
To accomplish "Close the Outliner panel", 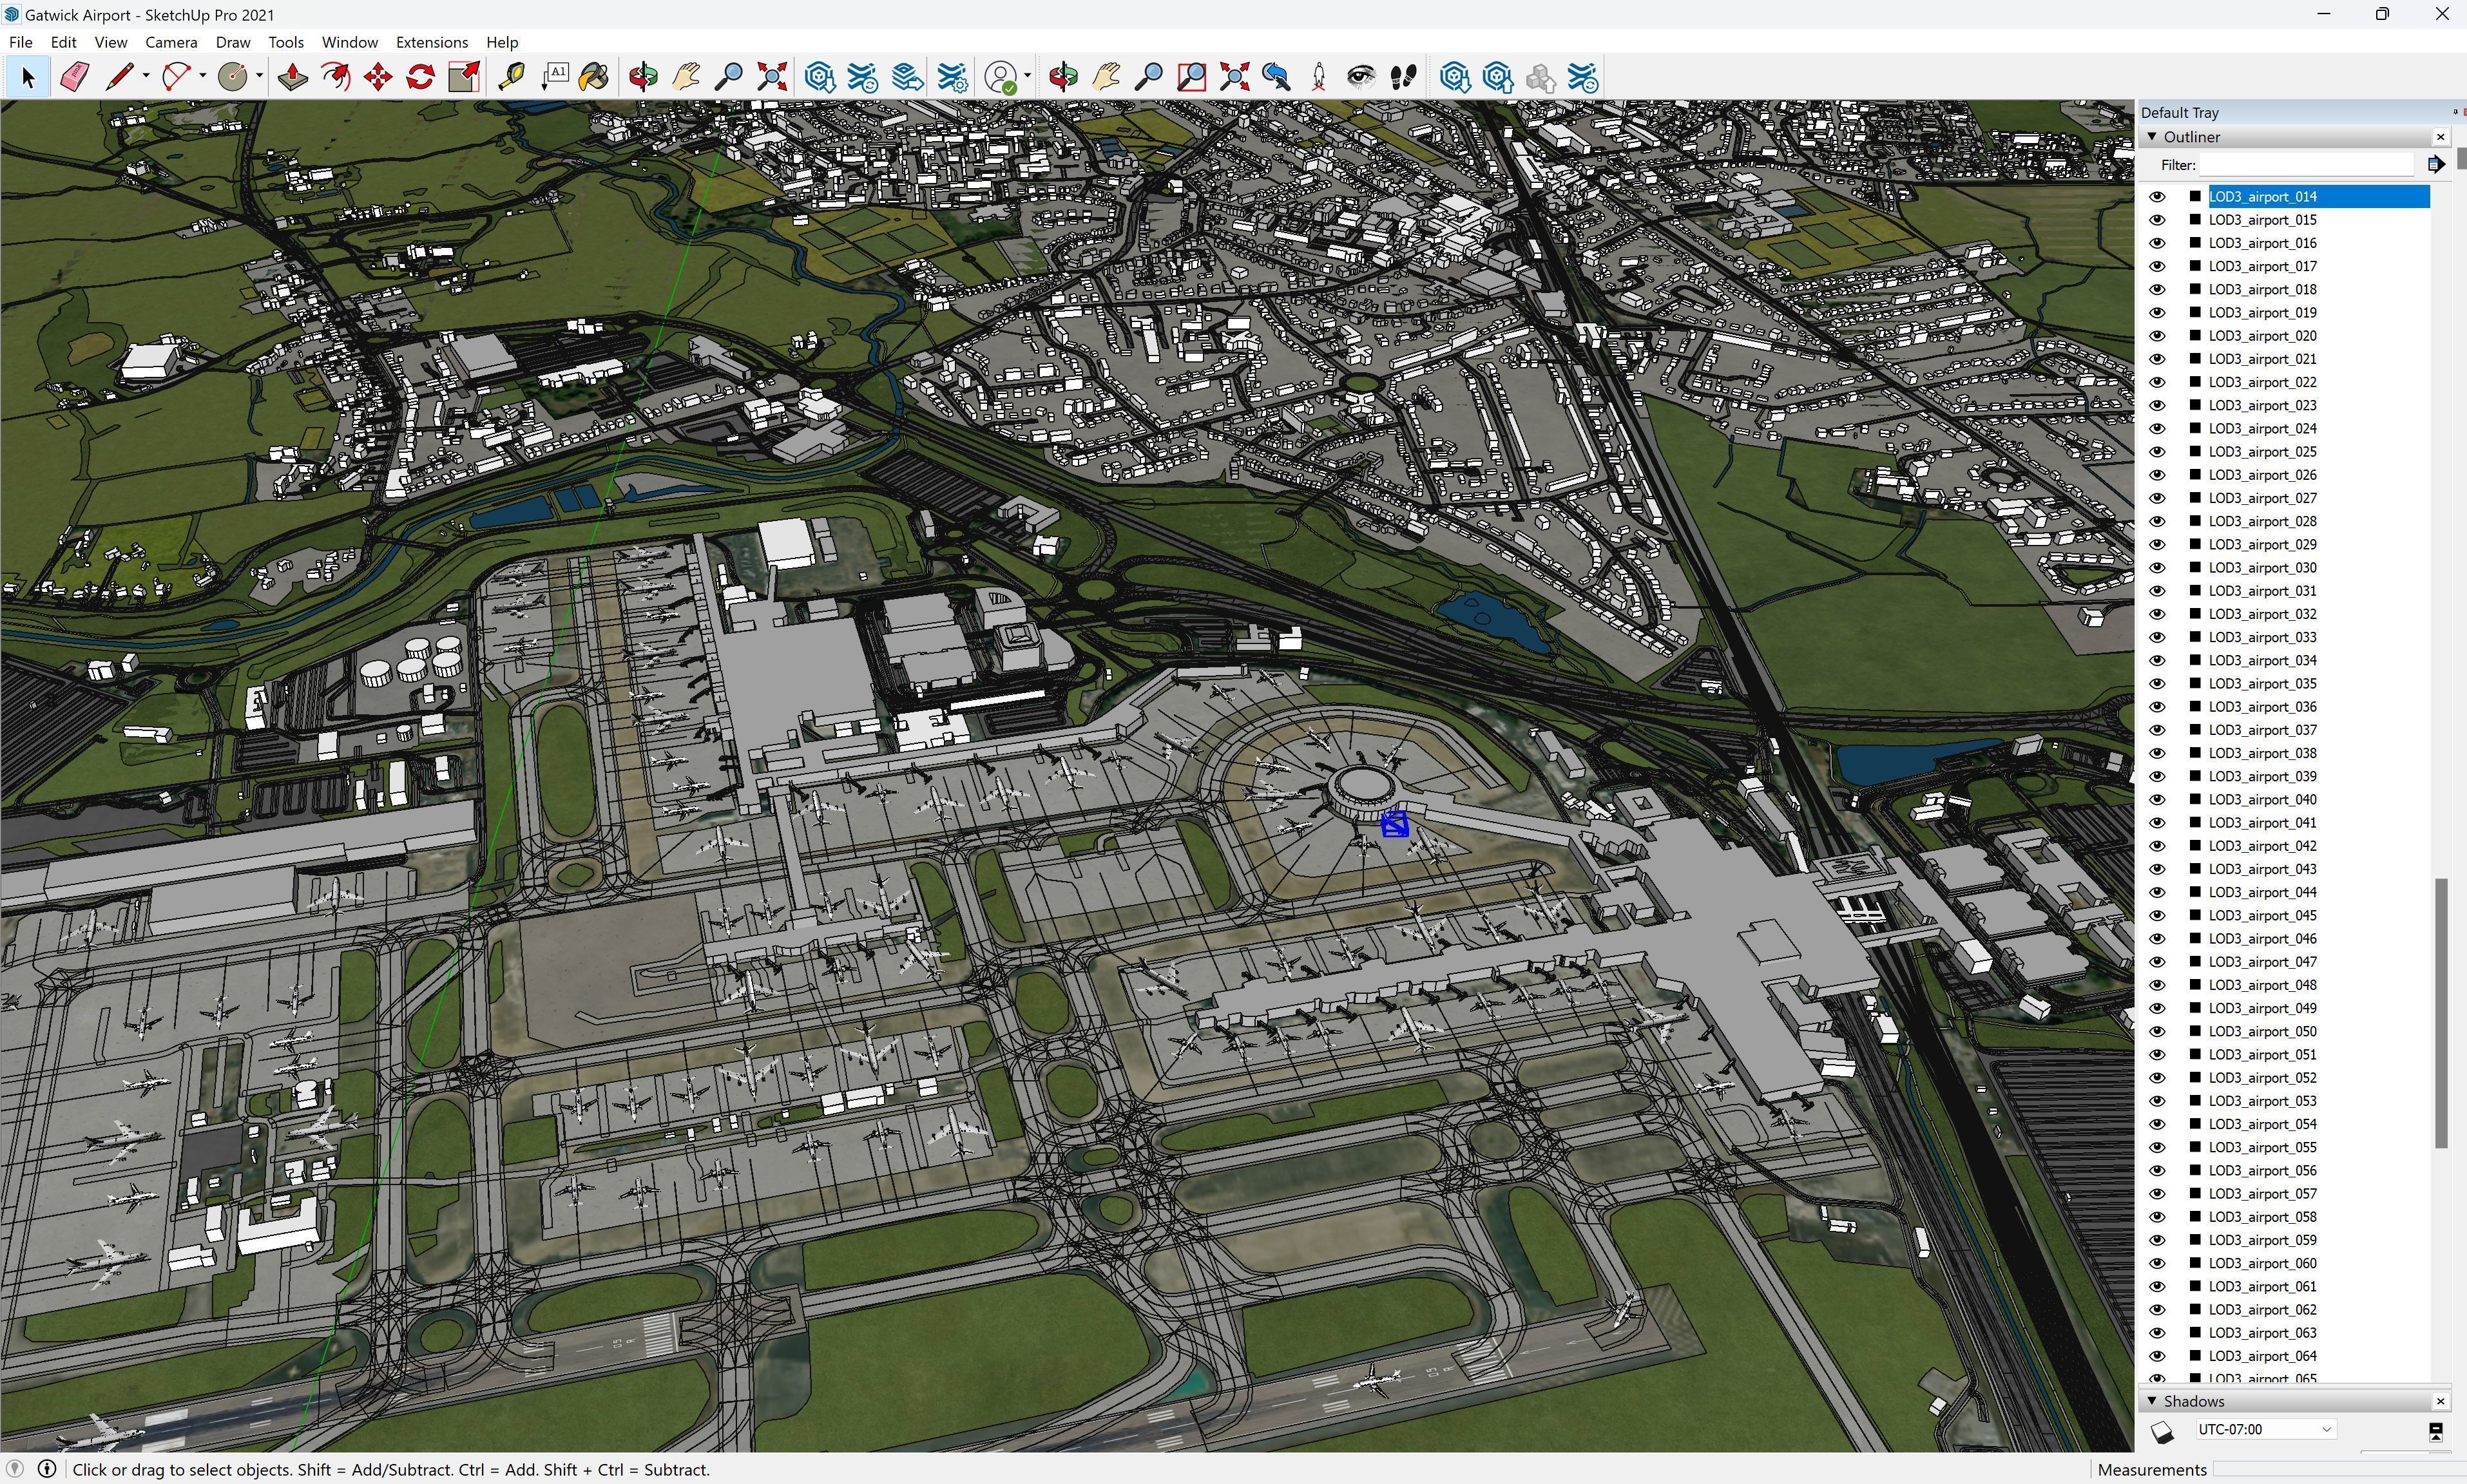I will coord(2441,137).
